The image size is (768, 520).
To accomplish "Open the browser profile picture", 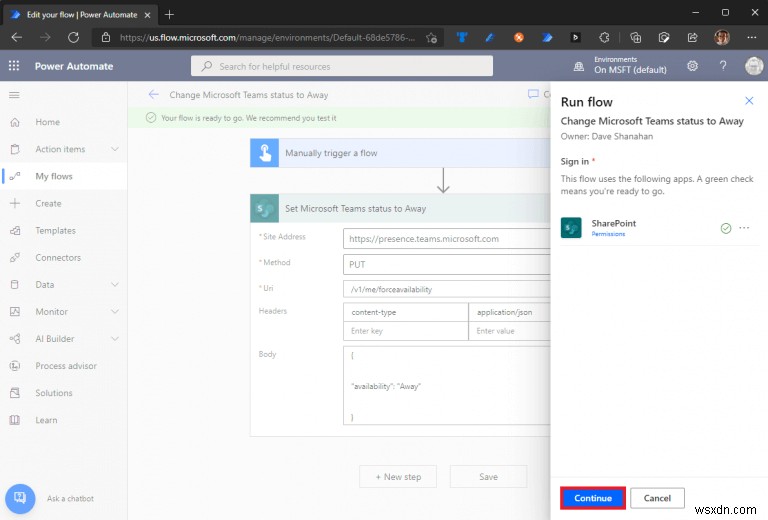I will click(x=722, y=37).
